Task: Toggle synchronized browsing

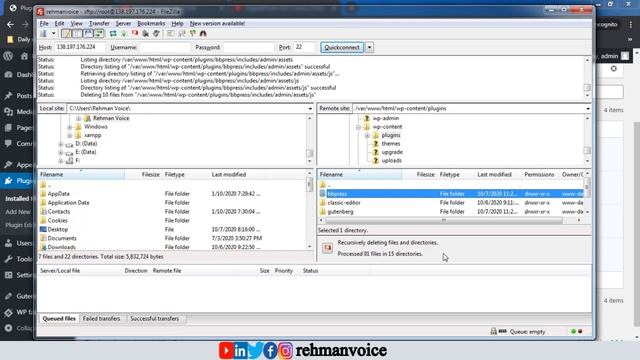Action: coord(192,33)
